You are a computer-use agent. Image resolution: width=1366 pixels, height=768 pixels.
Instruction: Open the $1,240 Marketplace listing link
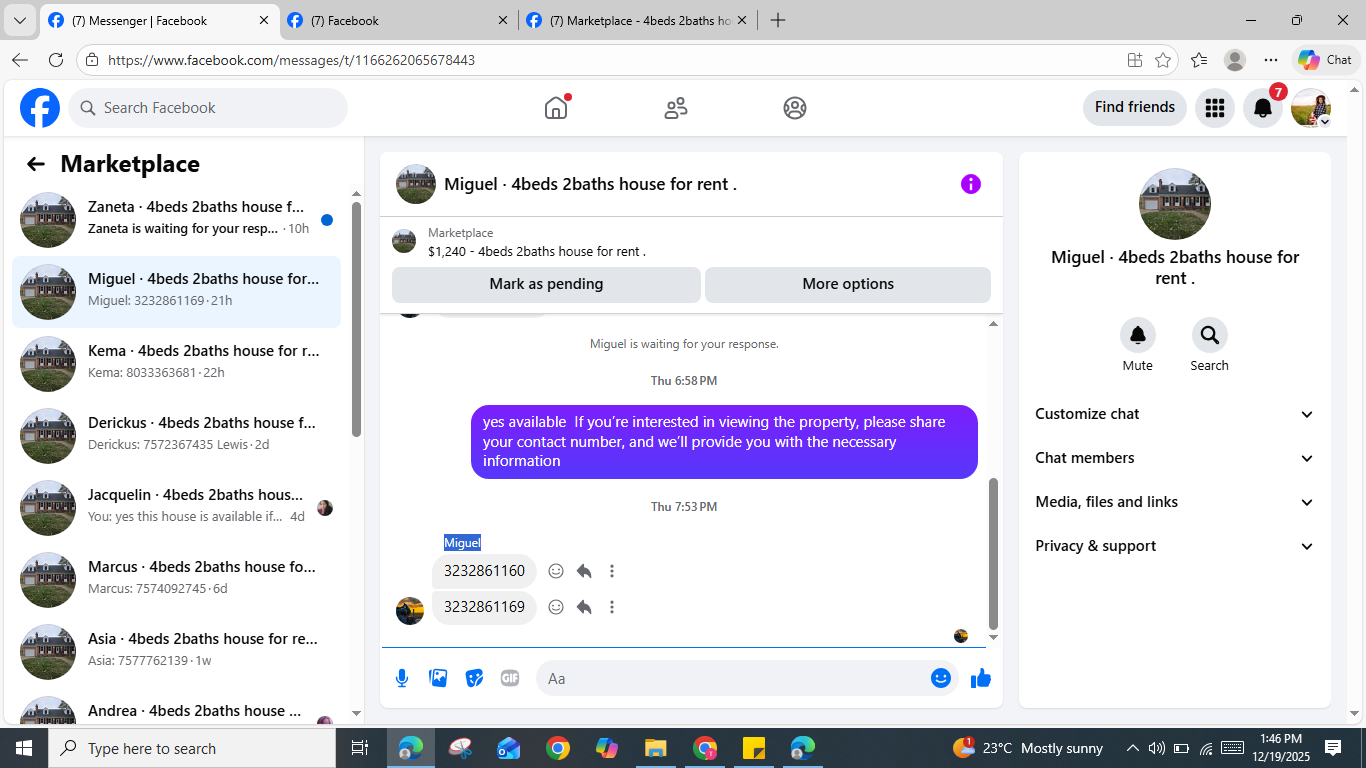536,251
